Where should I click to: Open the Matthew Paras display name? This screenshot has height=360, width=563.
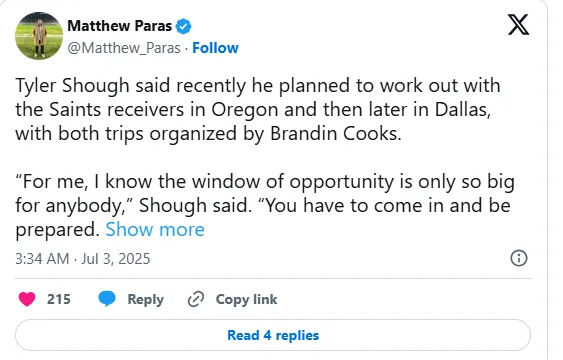click(120, 26)
